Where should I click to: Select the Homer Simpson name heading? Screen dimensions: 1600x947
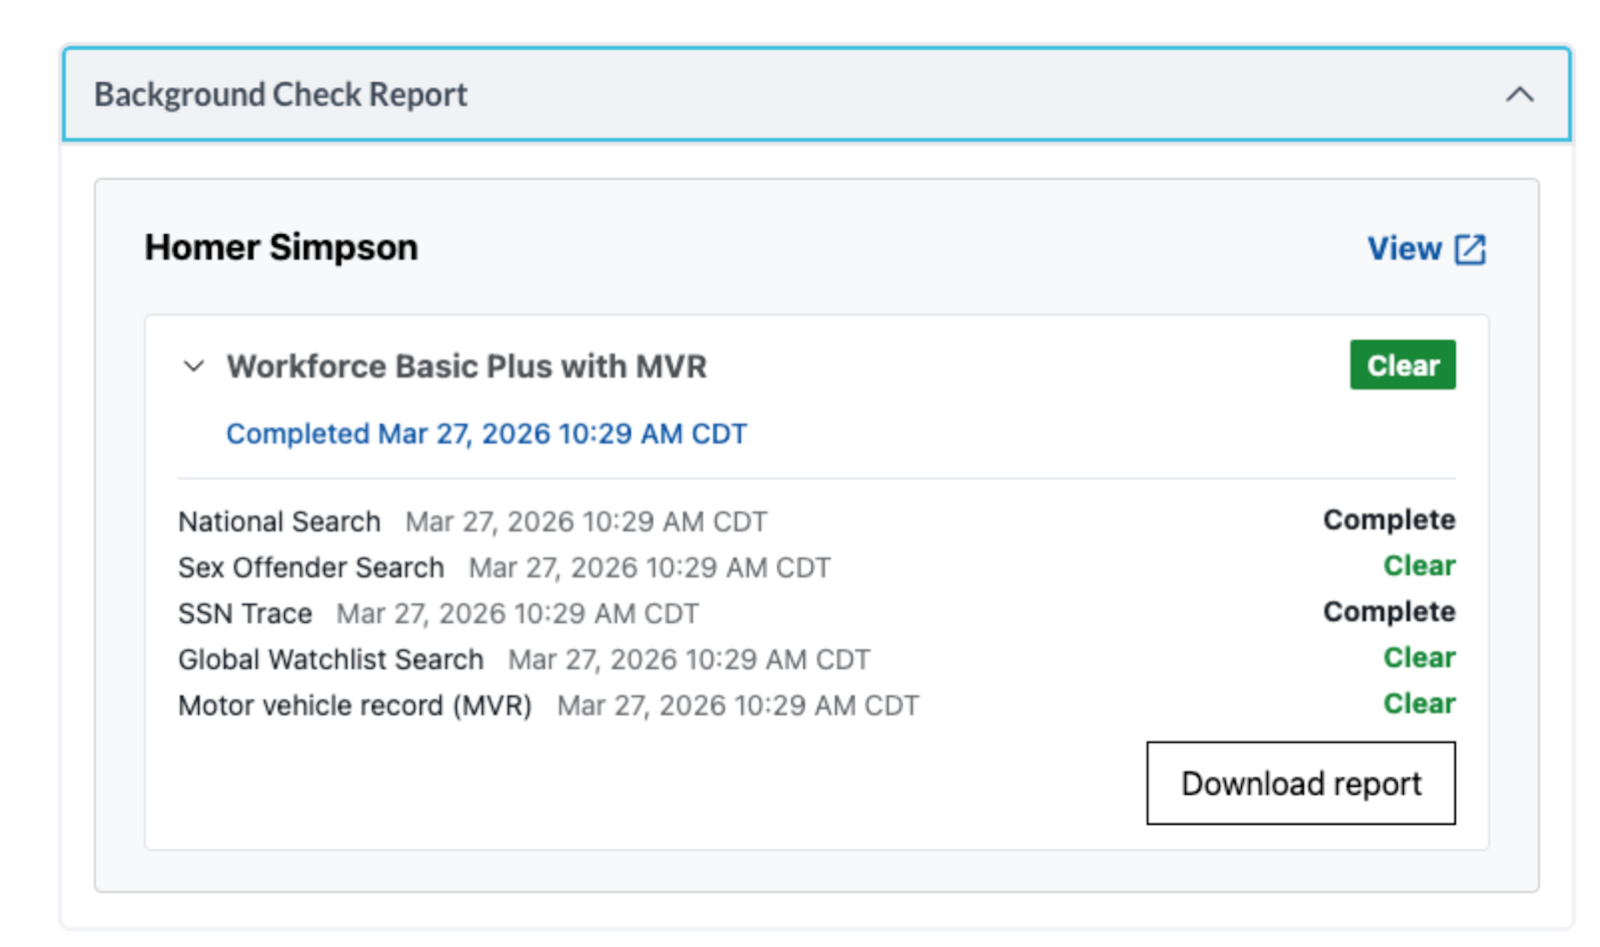tap(281, 247)
